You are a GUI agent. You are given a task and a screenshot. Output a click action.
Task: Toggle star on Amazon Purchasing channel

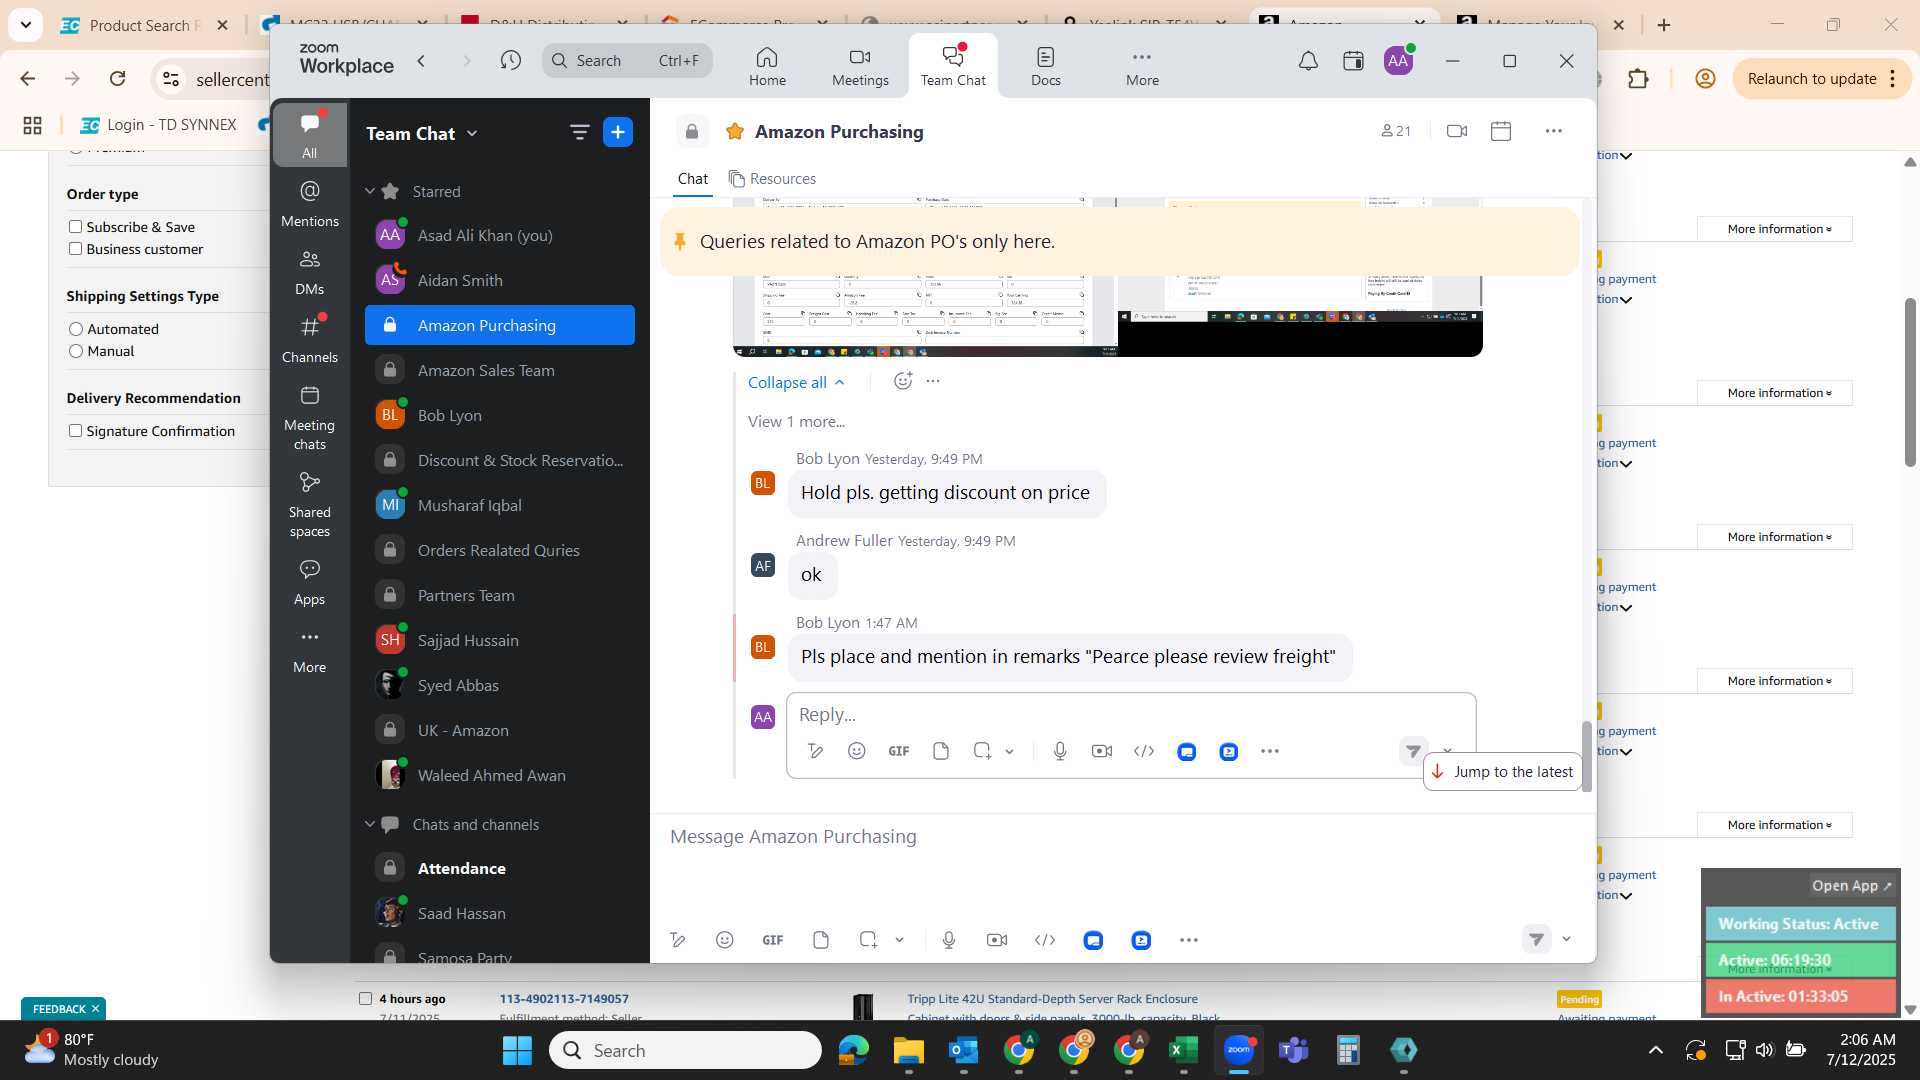click(735, 131)
